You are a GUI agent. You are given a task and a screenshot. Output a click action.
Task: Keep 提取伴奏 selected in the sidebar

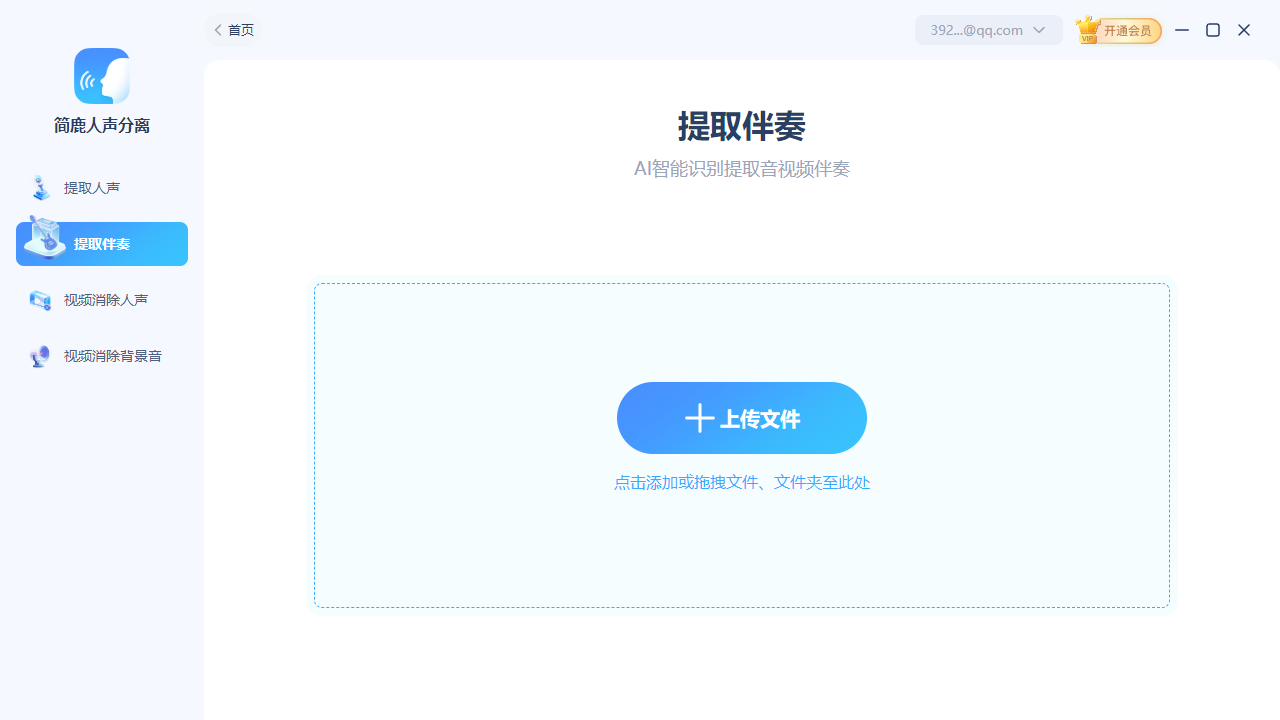point(101,243)
